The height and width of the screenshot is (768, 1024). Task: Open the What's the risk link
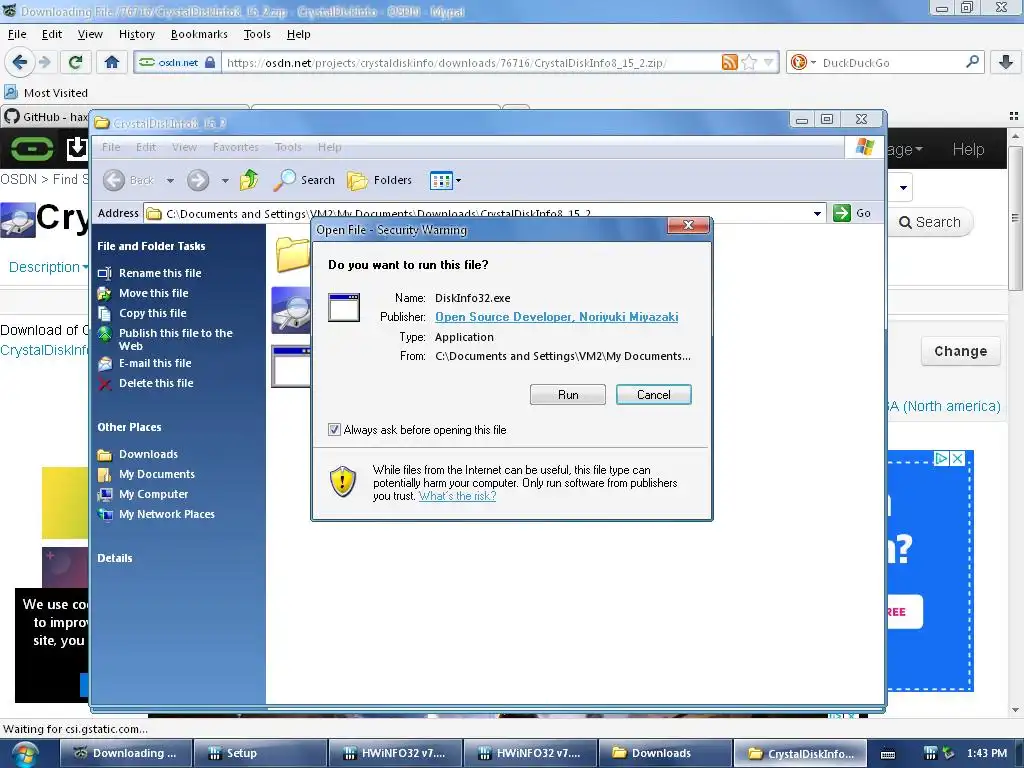(457, 496)
